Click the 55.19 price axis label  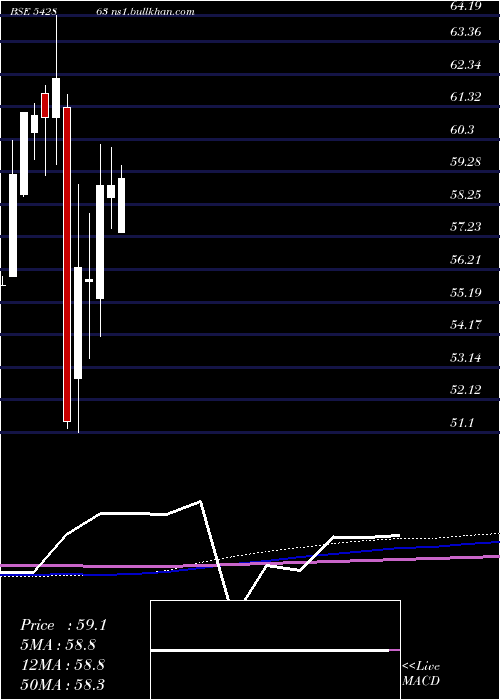(466, 293)
